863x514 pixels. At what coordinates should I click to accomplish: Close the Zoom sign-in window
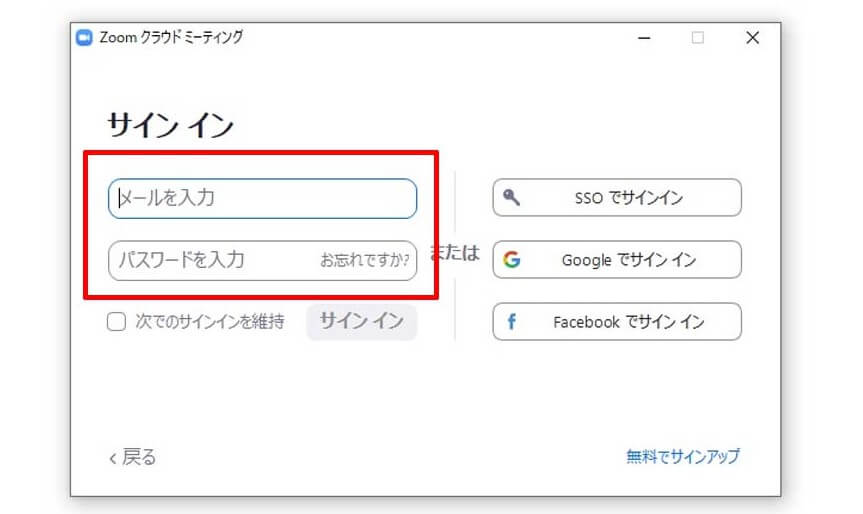(752, 38)
